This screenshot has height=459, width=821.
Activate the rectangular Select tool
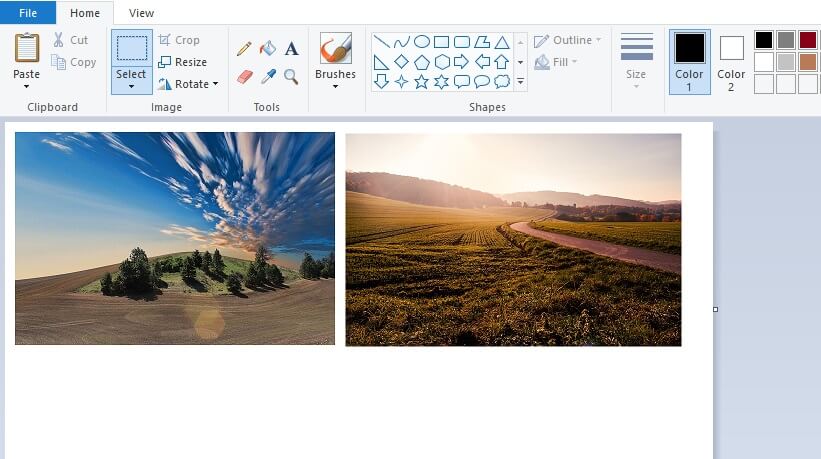(131, 48)
